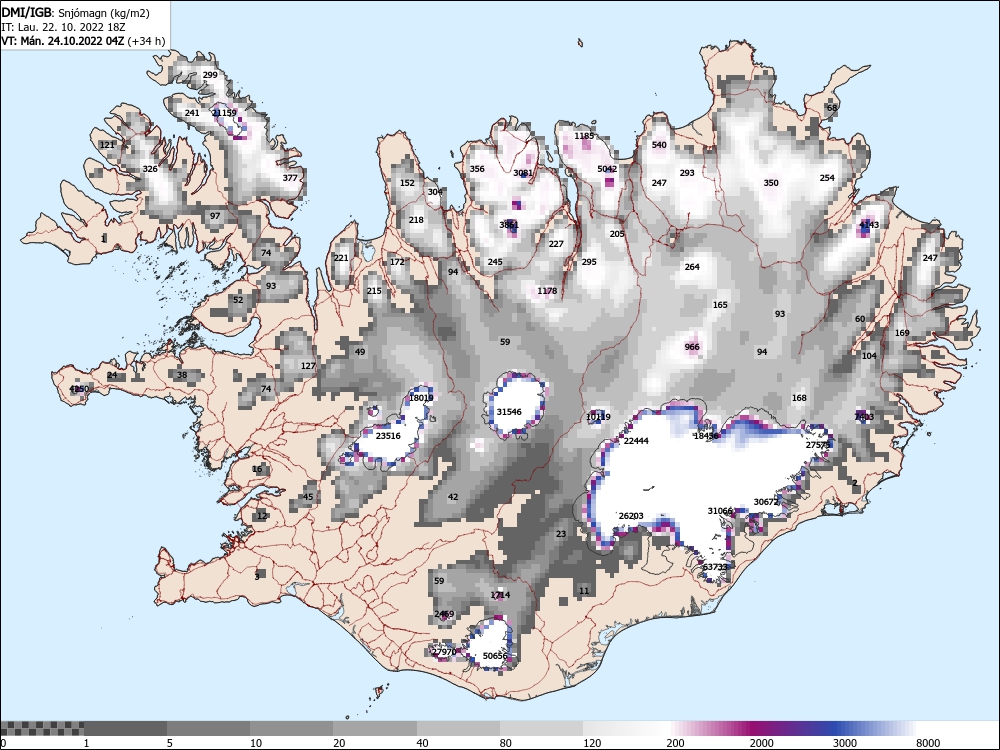Click snow value '215'

[374, 291]
